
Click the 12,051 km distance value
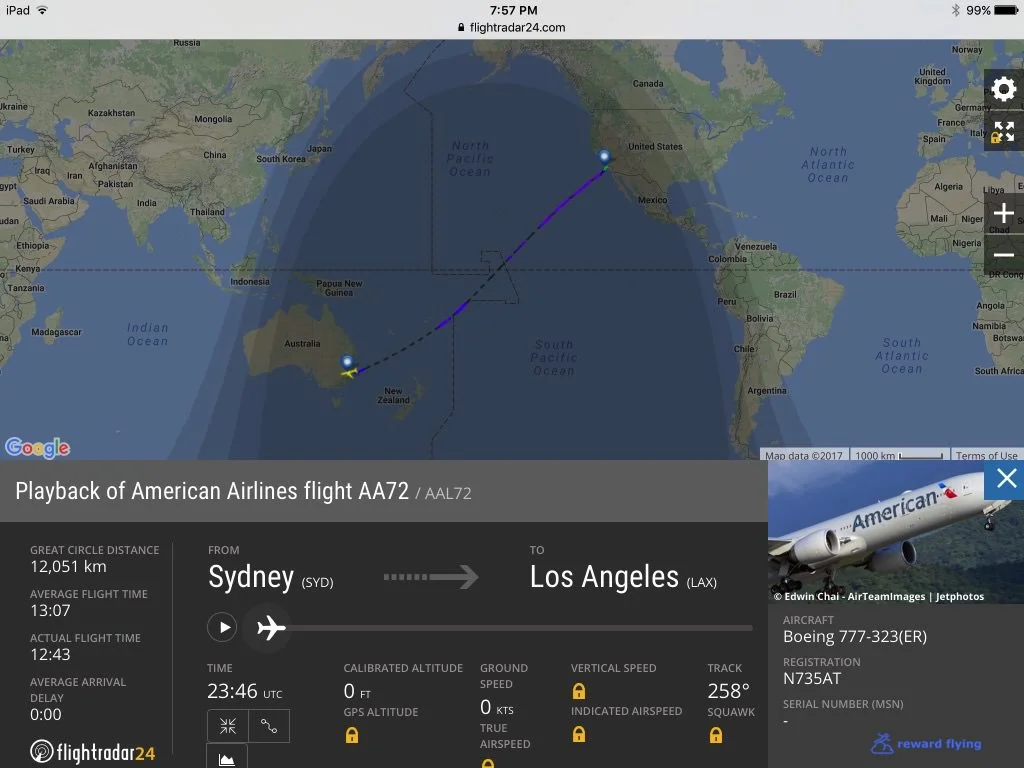(x=68, y=567)
